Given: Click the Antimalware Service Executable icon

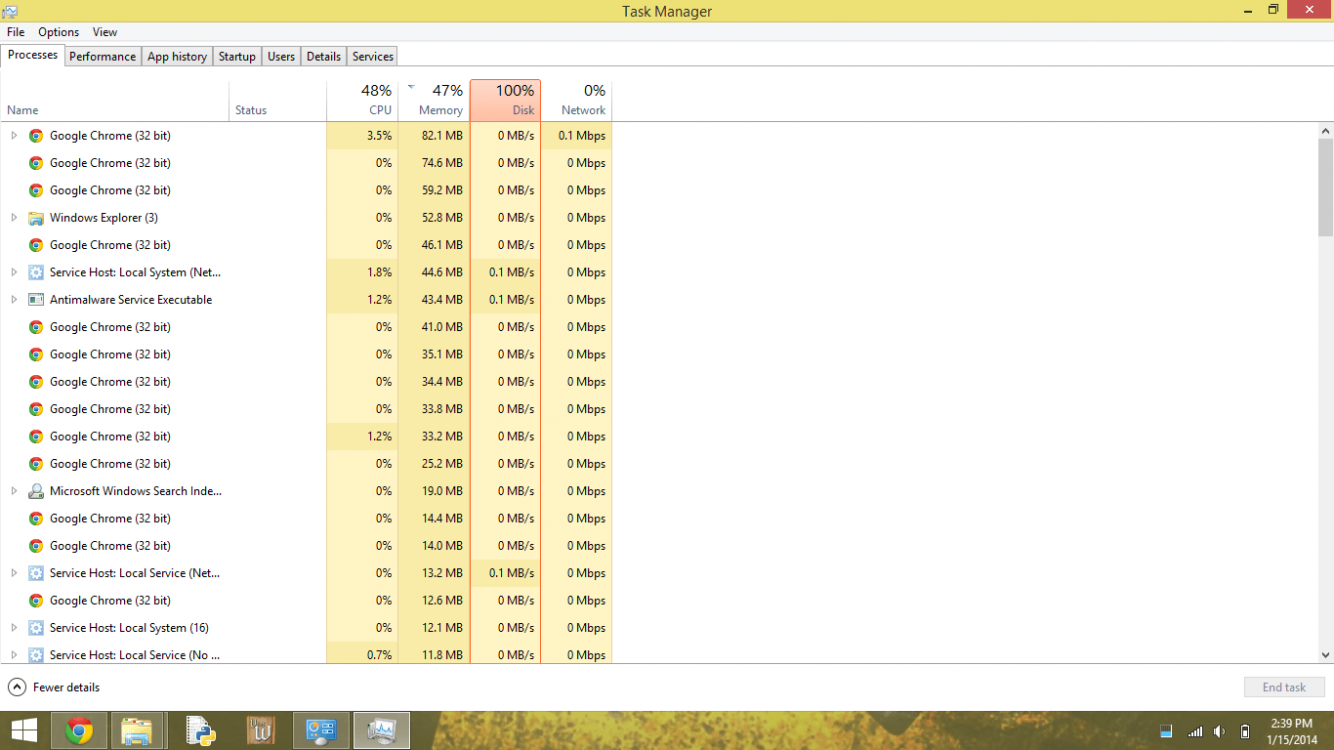Looking at the screenshot, I should (36, 300).
